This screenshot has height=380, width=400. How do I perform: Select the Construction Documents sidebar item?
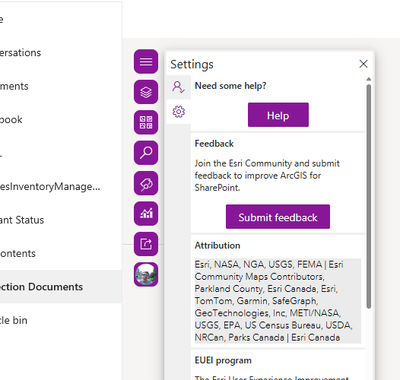tap(61, 287)
